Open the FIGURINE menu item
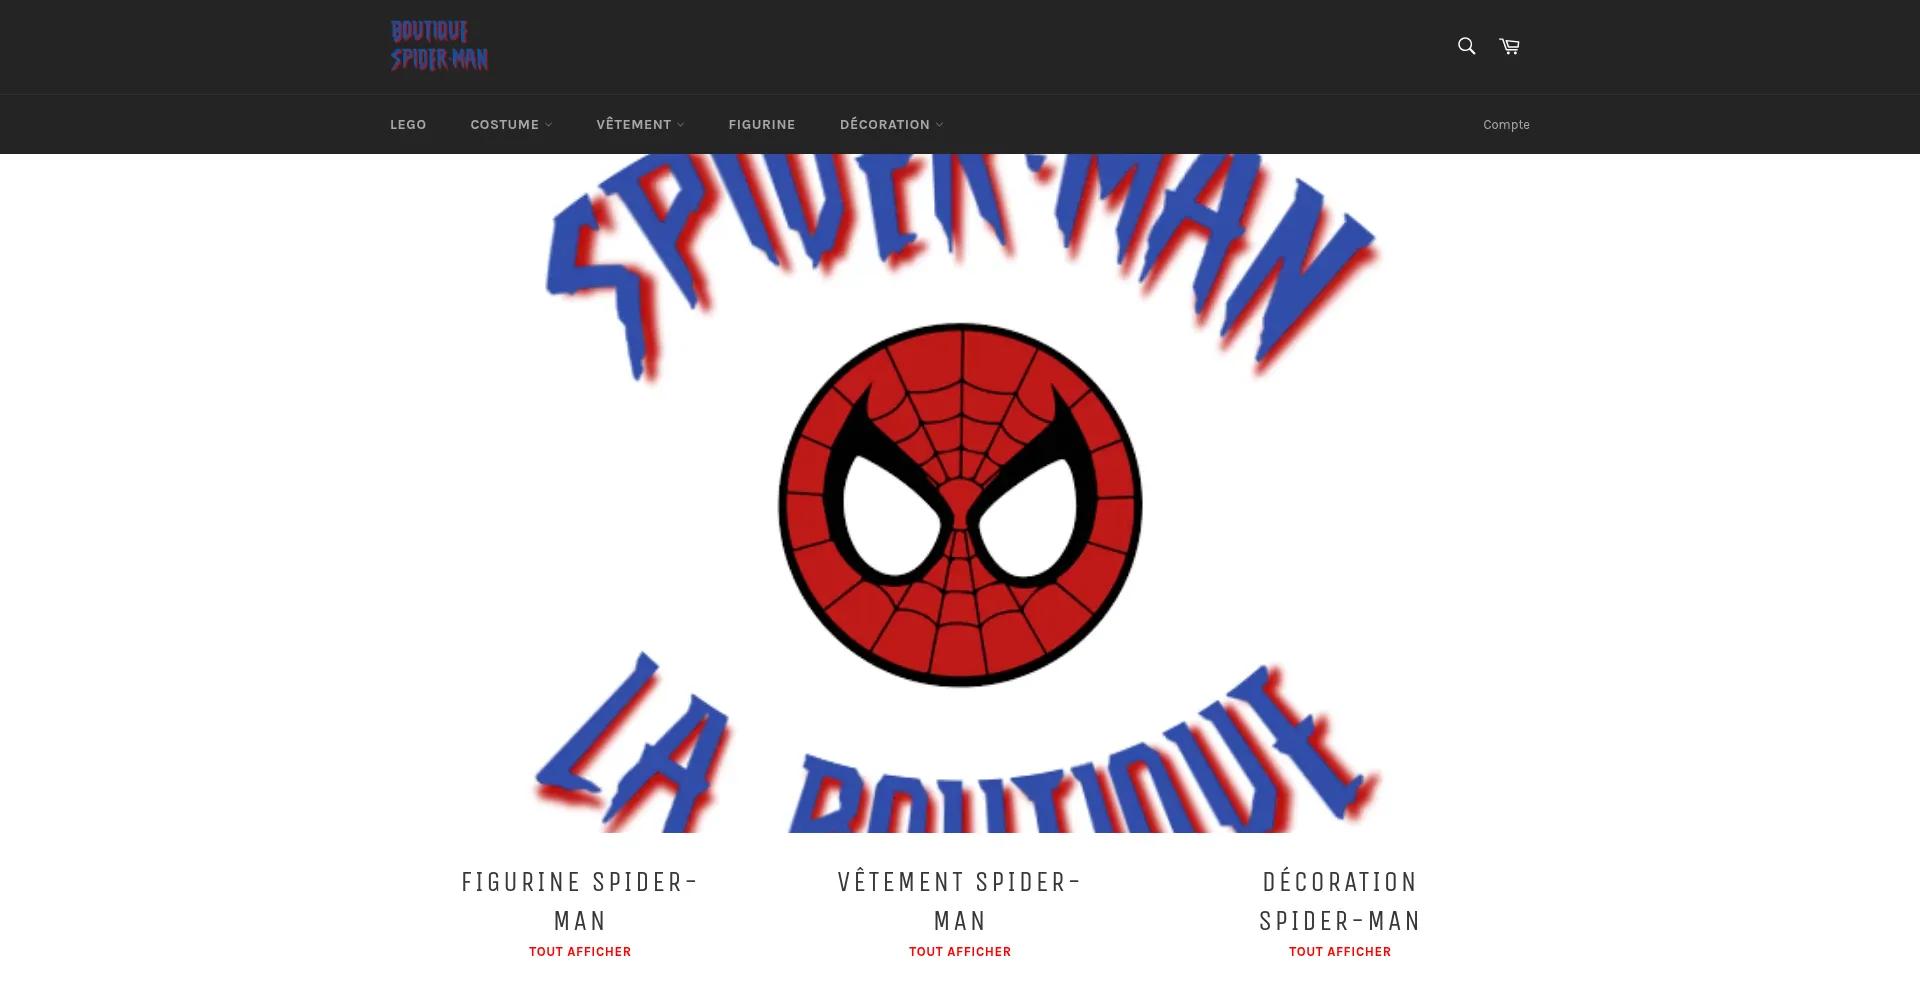The height and width of the screenshot is (993, 1920). tap(762, 125)
